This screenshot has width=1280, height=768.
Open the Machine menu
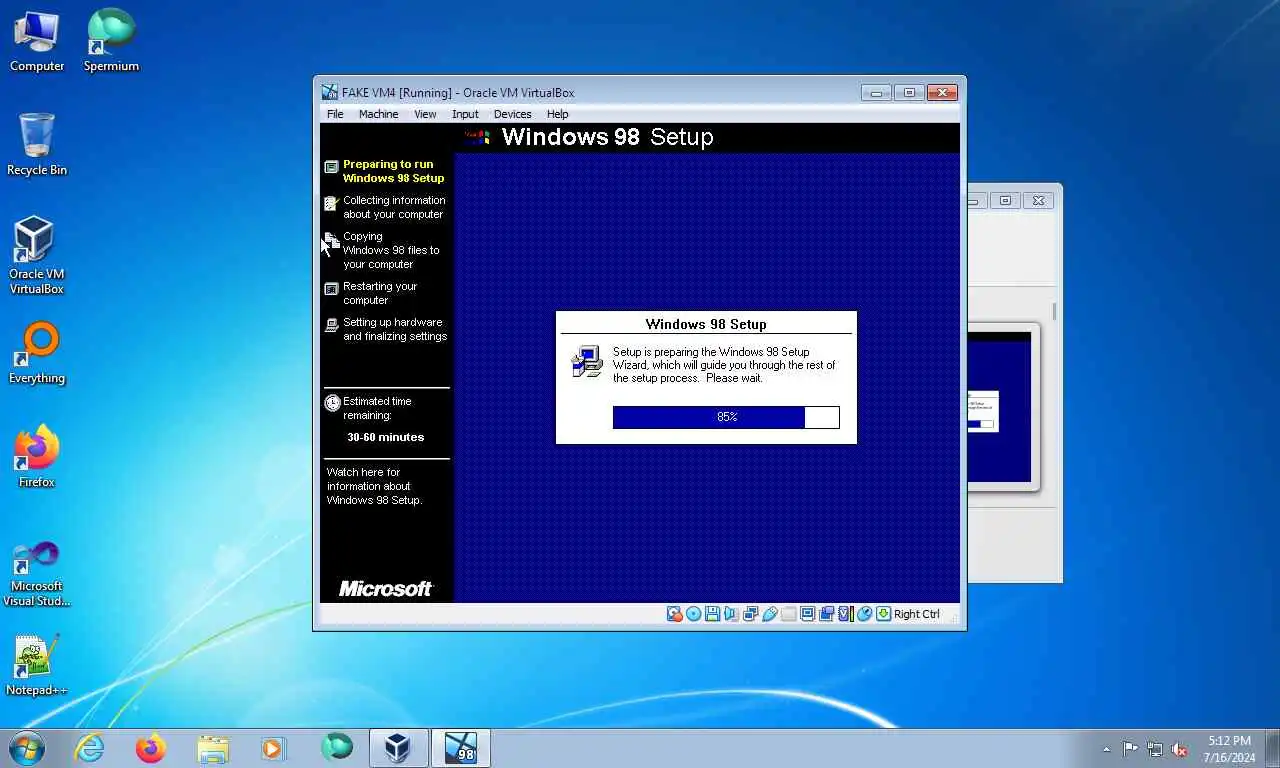(378, 114)
